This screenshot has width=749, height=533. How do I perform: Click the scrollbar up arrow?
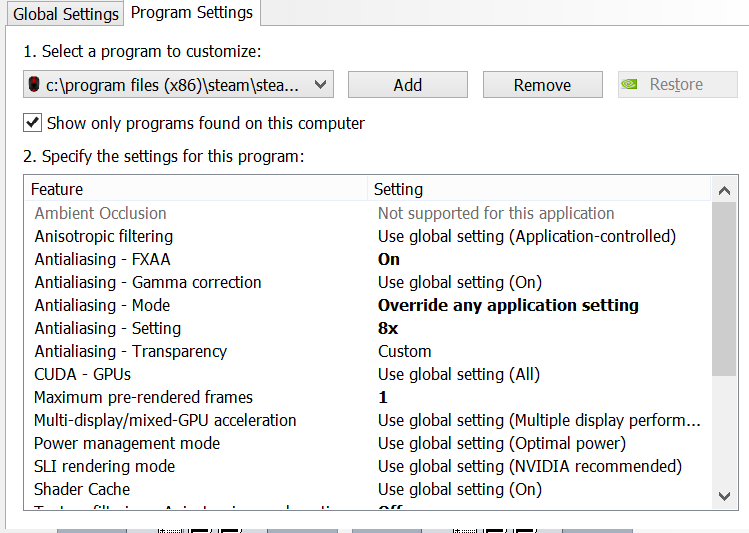tap(724, 191)
